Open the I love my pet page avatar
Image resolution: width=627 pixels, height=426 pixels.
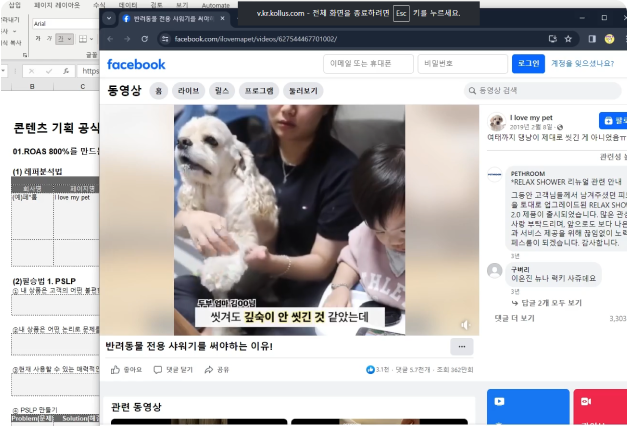point(496,122)
